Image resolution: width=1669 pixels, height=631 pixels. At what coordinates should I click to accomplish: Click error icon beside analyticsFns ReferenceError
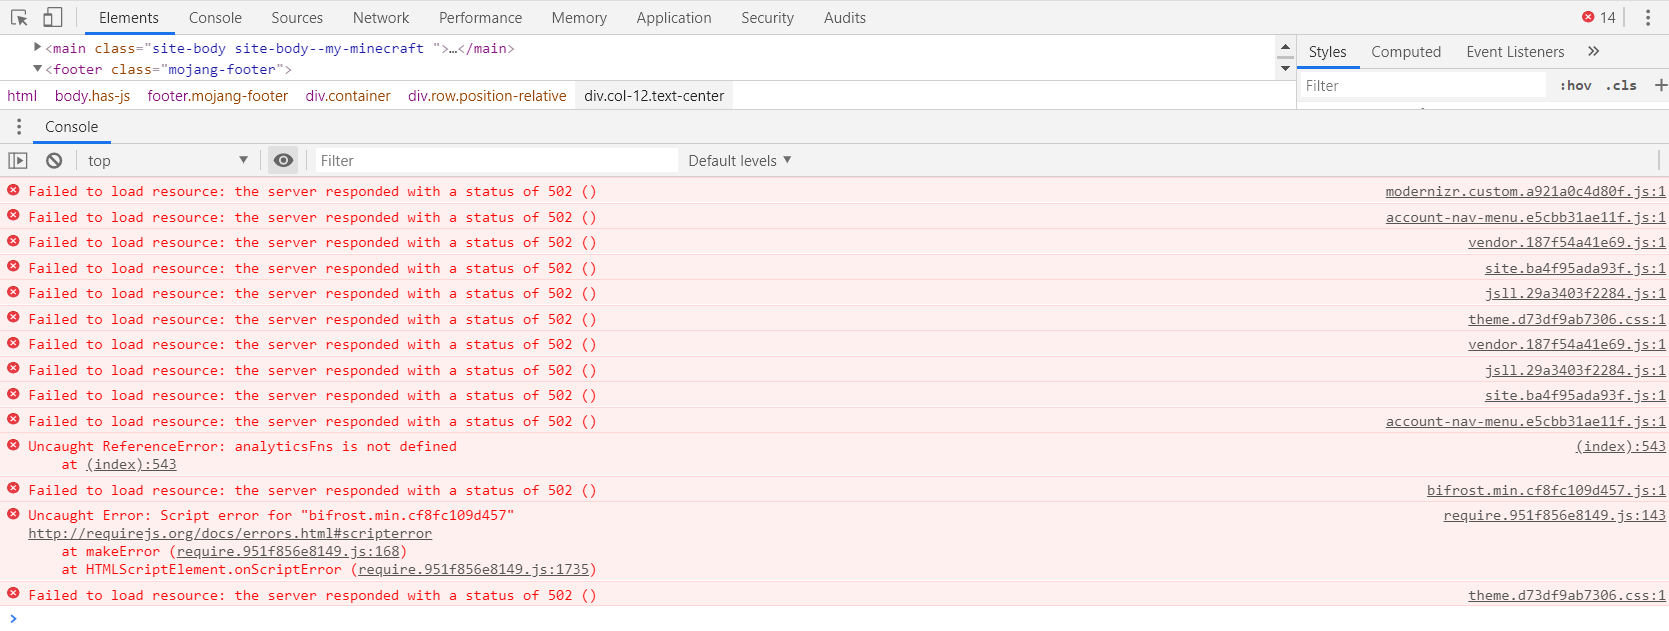pos(13,445)
